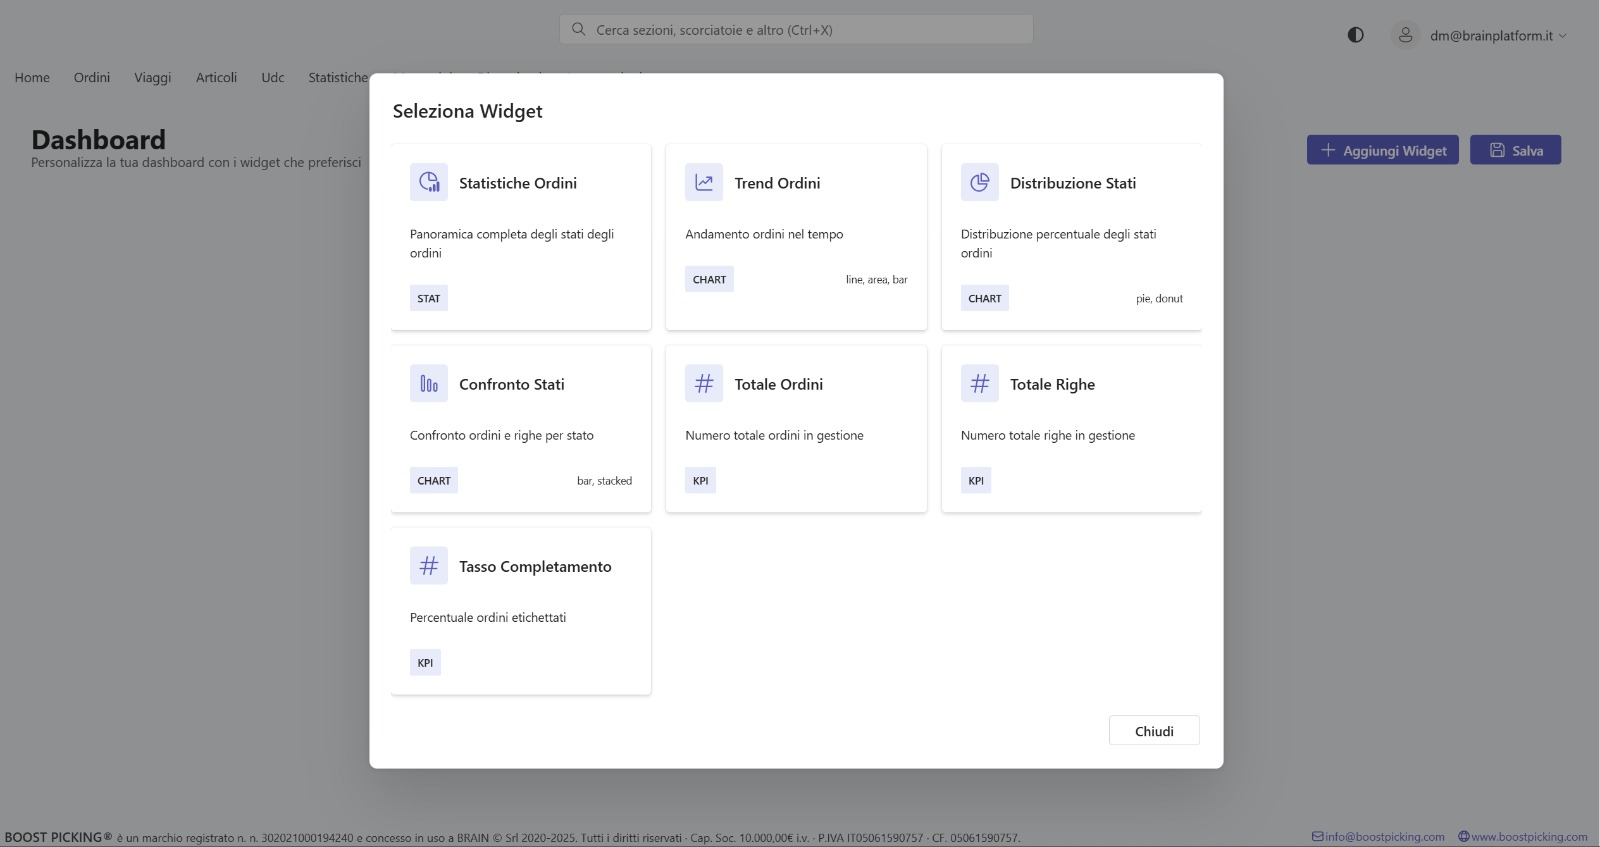
Task: Select the Tasso Completamento widget title
Action: [535, 566]
